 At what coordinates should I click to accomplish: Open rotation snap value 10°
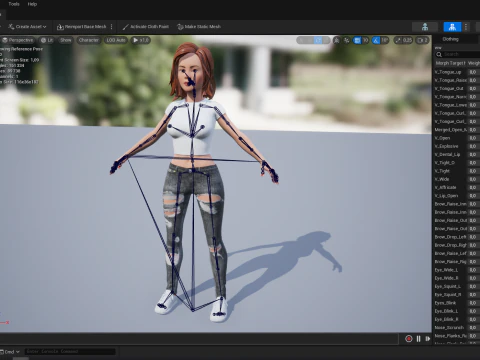click(385, 40)
